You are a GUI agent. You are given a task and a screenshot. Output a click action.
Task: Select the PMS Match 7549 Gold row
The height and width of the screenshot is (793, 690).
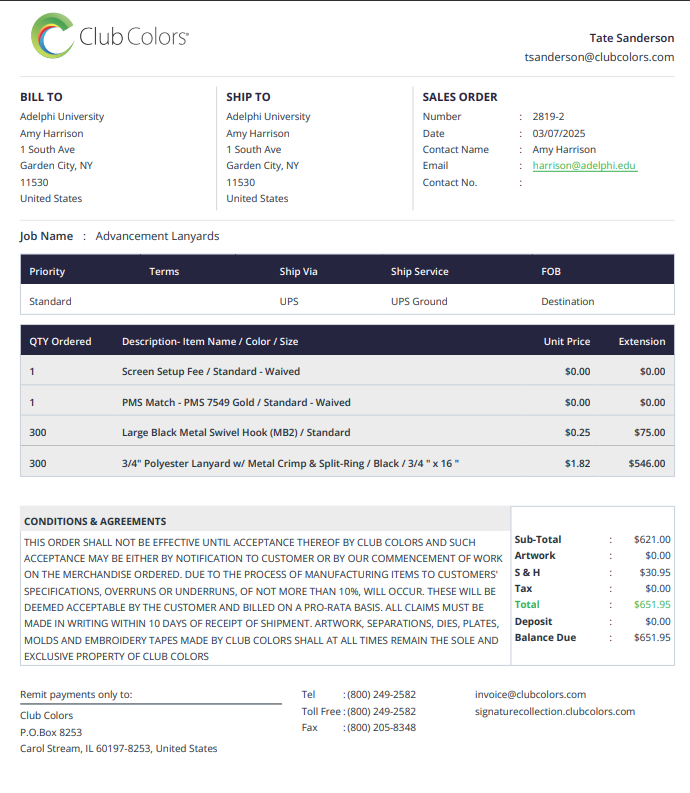(347, 402)
